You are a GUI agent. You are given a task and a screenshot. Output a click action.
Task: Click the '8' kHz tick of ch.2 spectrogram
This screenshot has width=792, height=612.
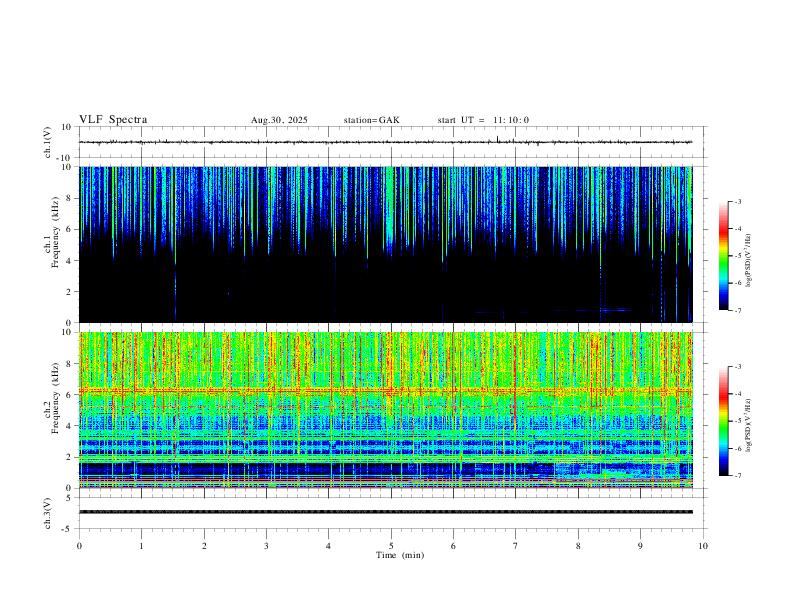69,364
